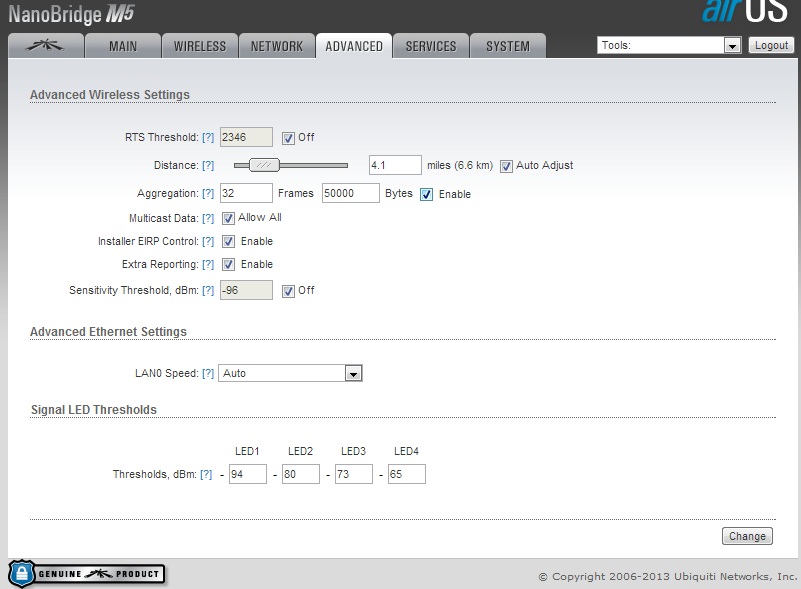Click the Change button
The width and height of the screenshot is (801, 589).
pyautogui.click(x=747, y=536)
